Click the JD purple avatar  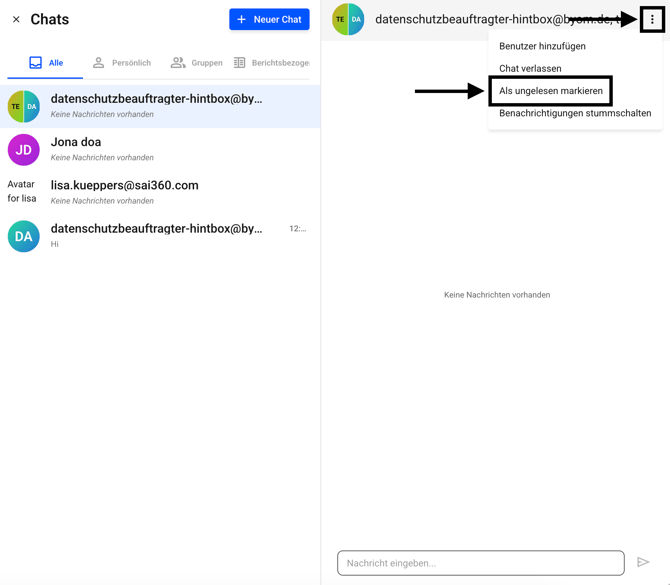tap(23, 150)
